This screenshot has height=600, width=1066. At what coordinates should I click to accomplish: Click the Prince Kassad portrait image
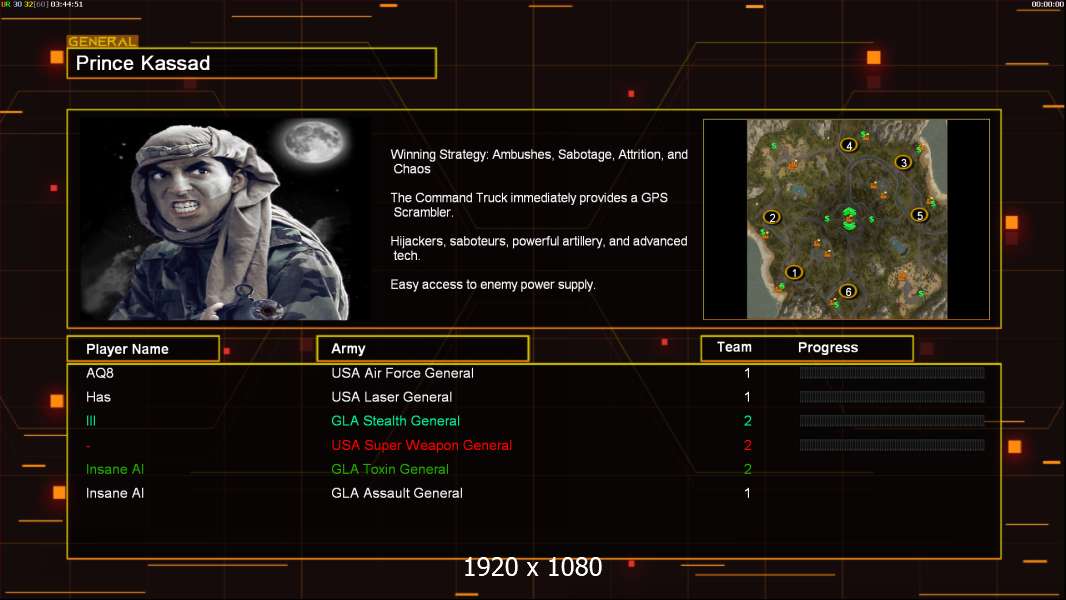(x=226, y=219)
